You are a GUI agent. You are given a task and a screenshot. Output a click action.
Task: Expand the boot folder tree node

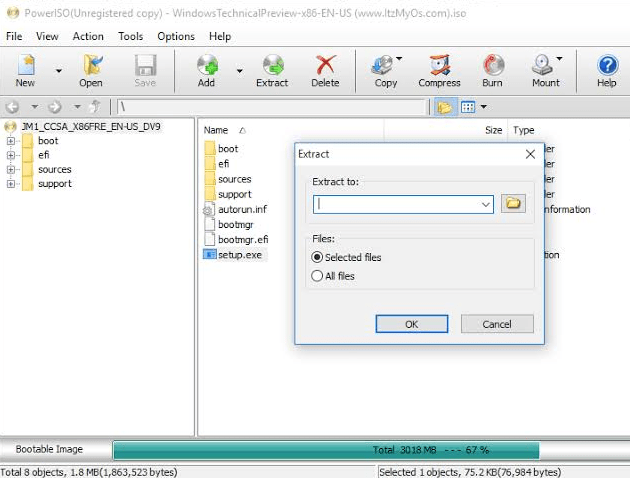[x=10, y=141]
